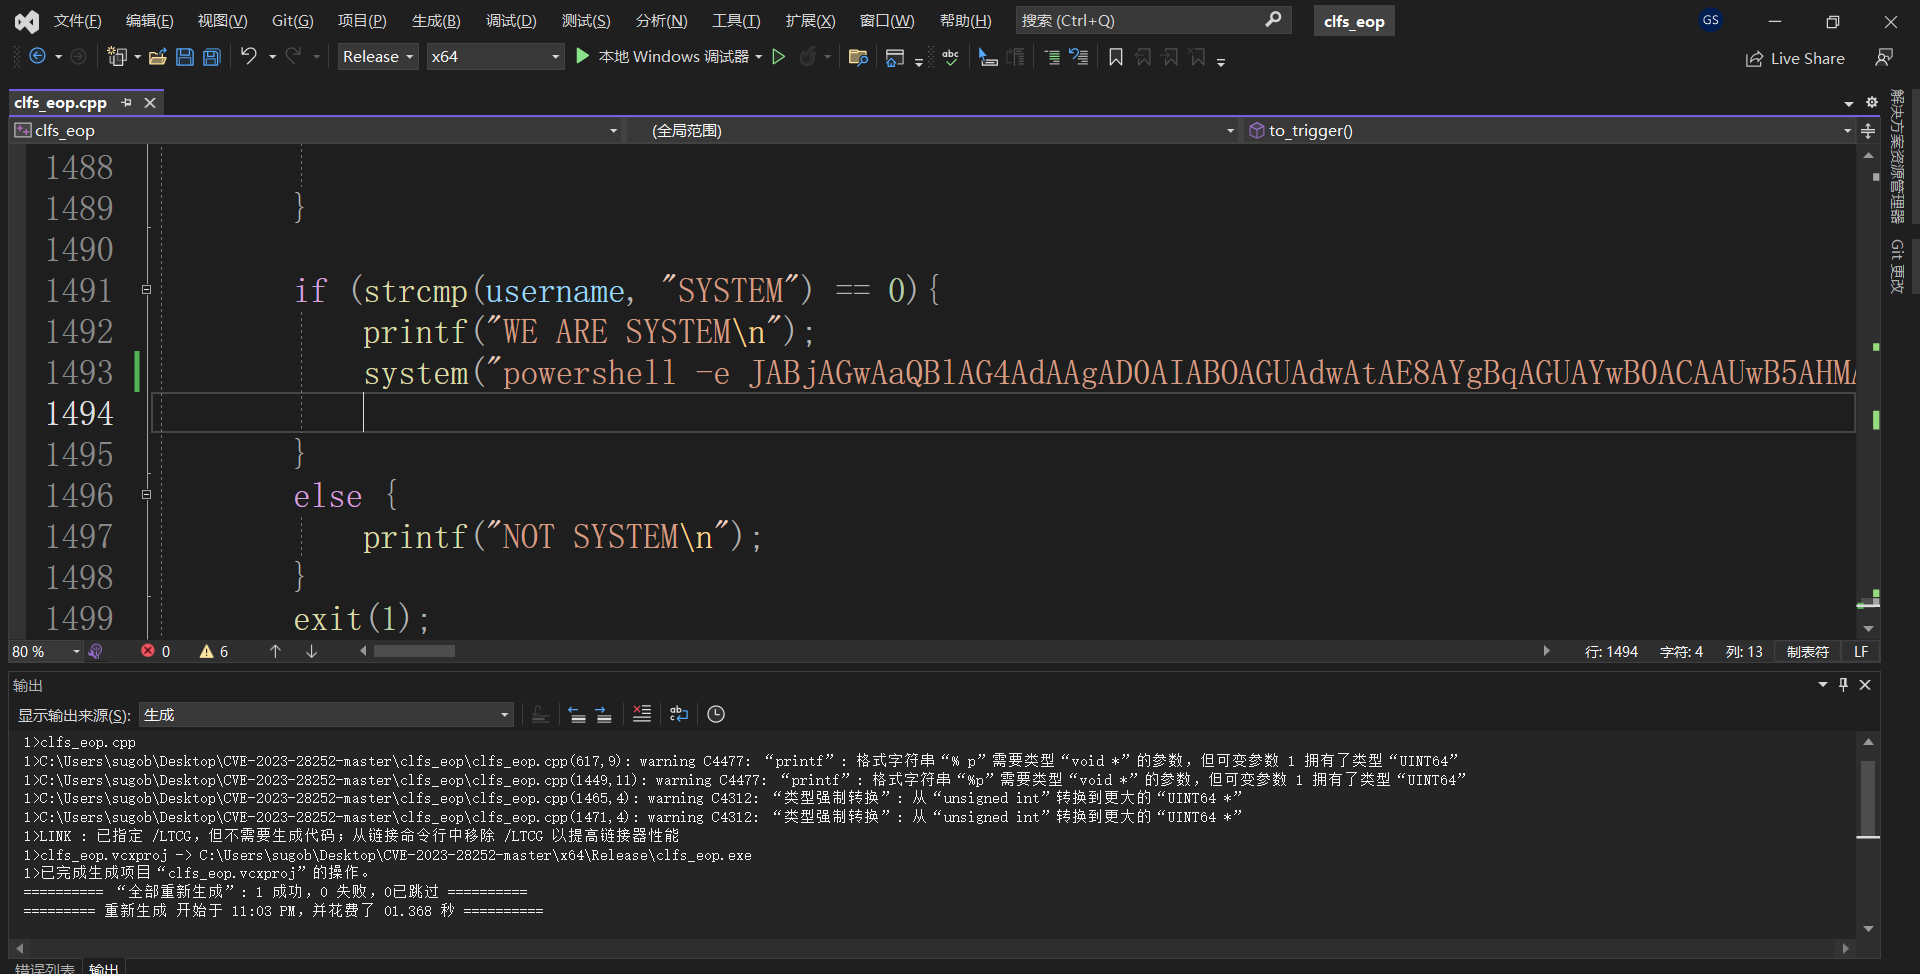Click the GS account avatar
The height and width of the screenshot is (974, 1920).
click(x=1711, y=20)
